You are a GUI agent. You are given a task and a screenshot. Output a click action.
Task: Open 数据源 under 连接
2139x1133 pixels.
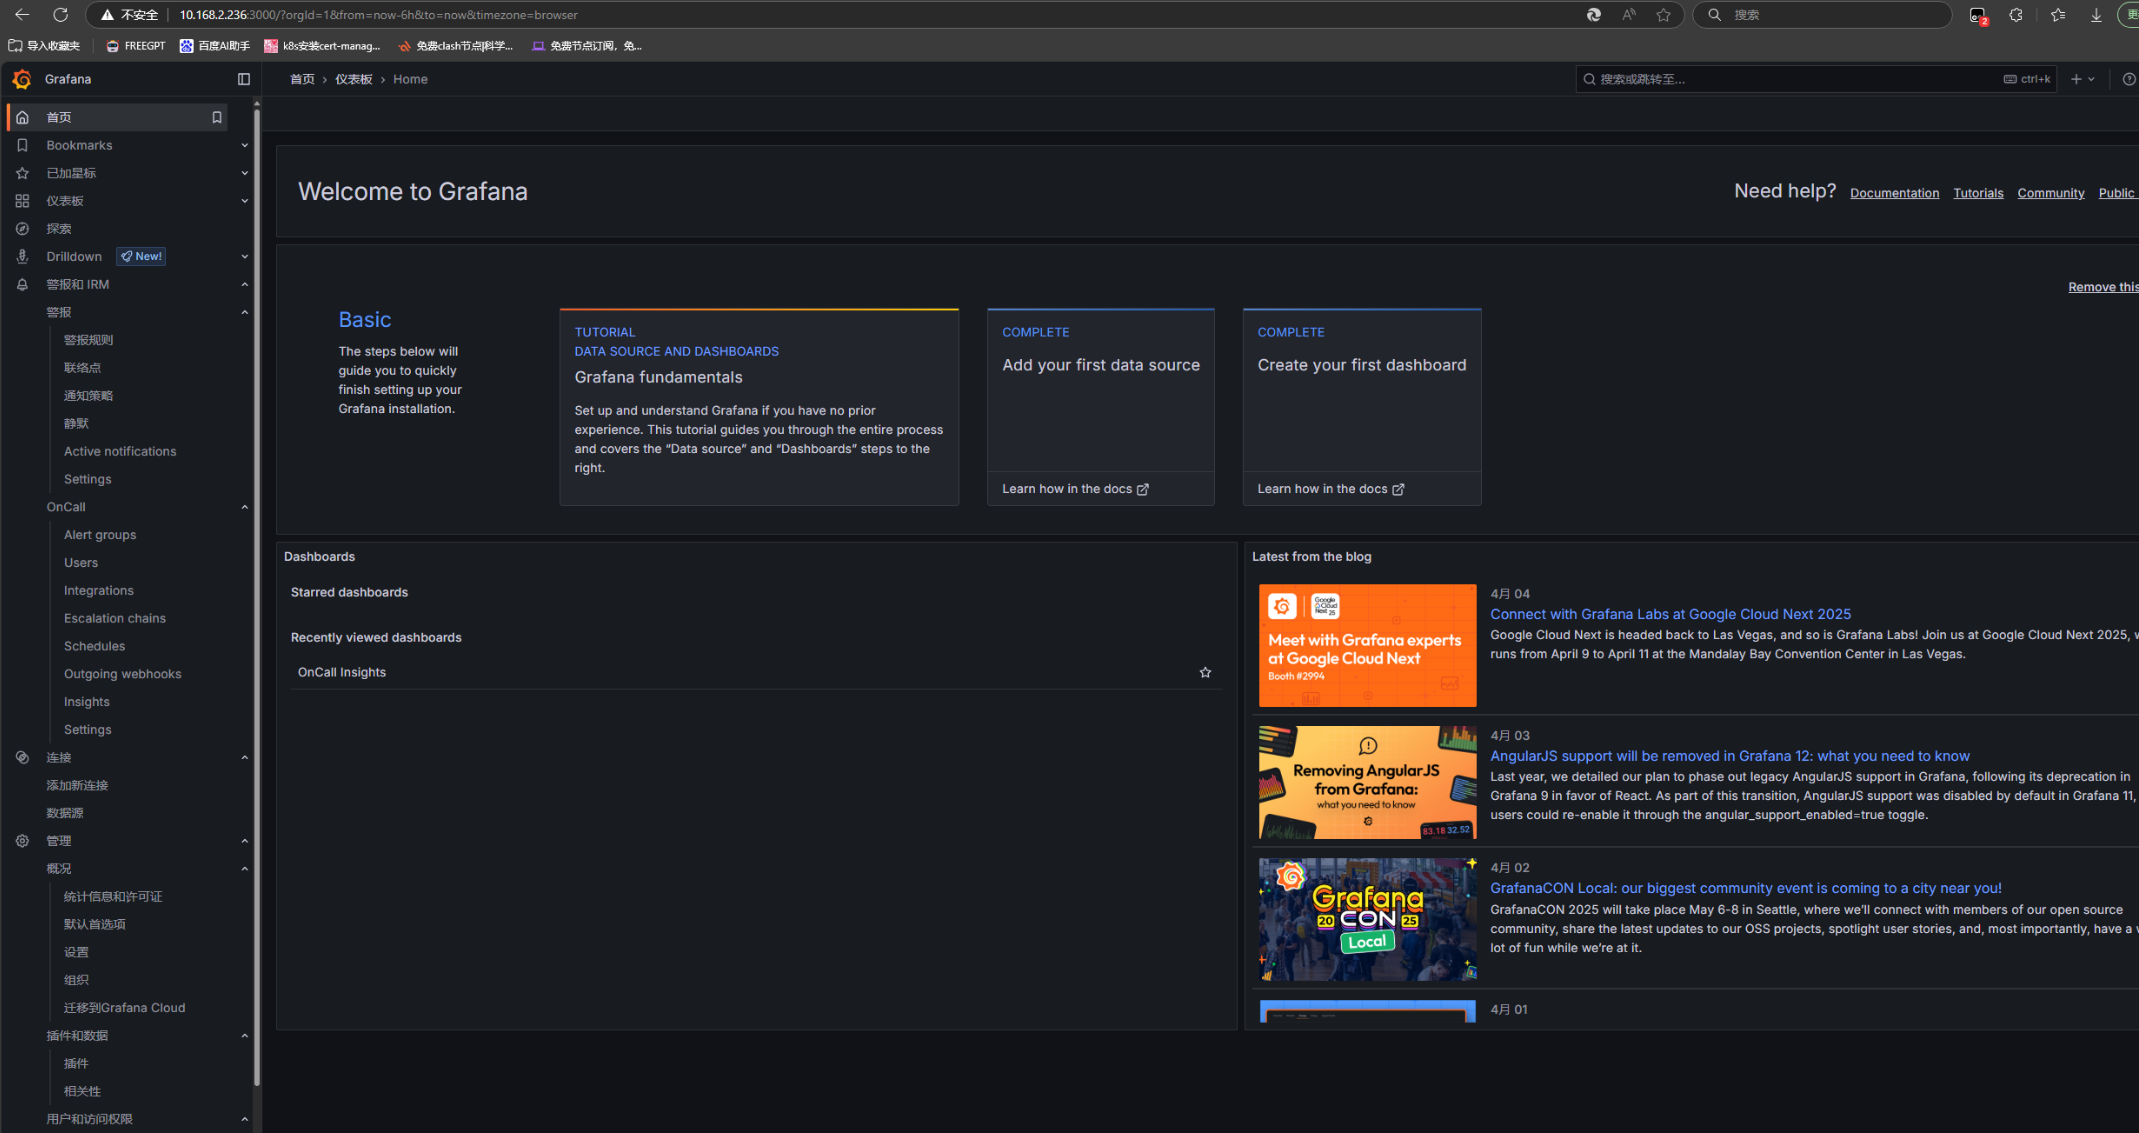(x=65, y=813)
